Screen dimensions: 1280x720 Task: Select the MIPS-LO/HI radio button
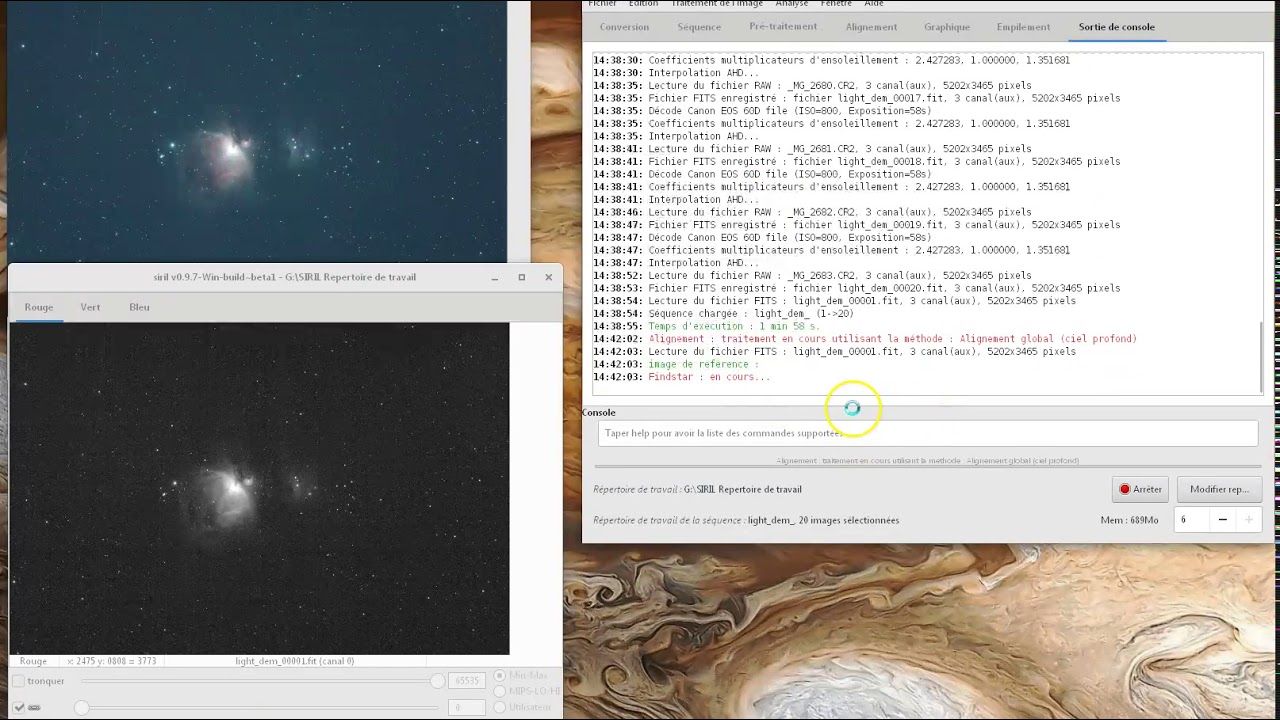500,691
